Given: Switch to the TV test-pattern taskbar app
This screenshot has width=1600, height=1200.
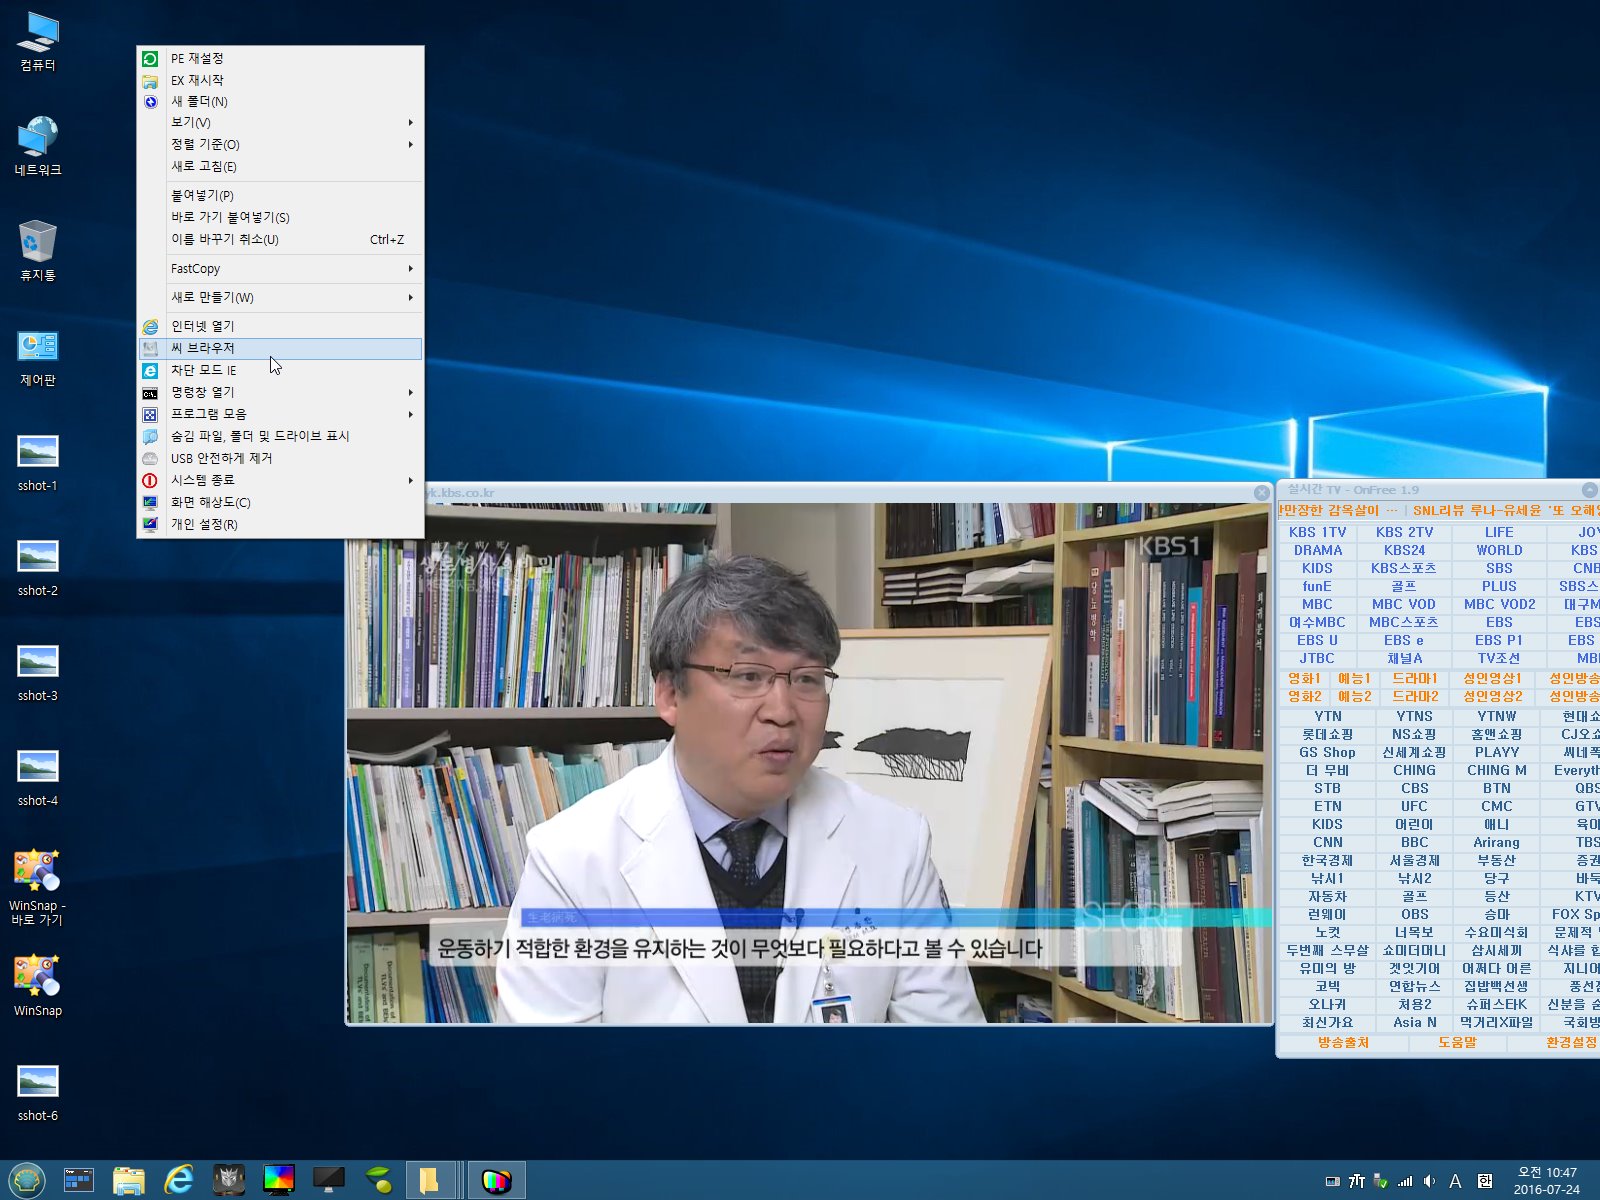Looking at the screenshot, I should coord(496,1180).
